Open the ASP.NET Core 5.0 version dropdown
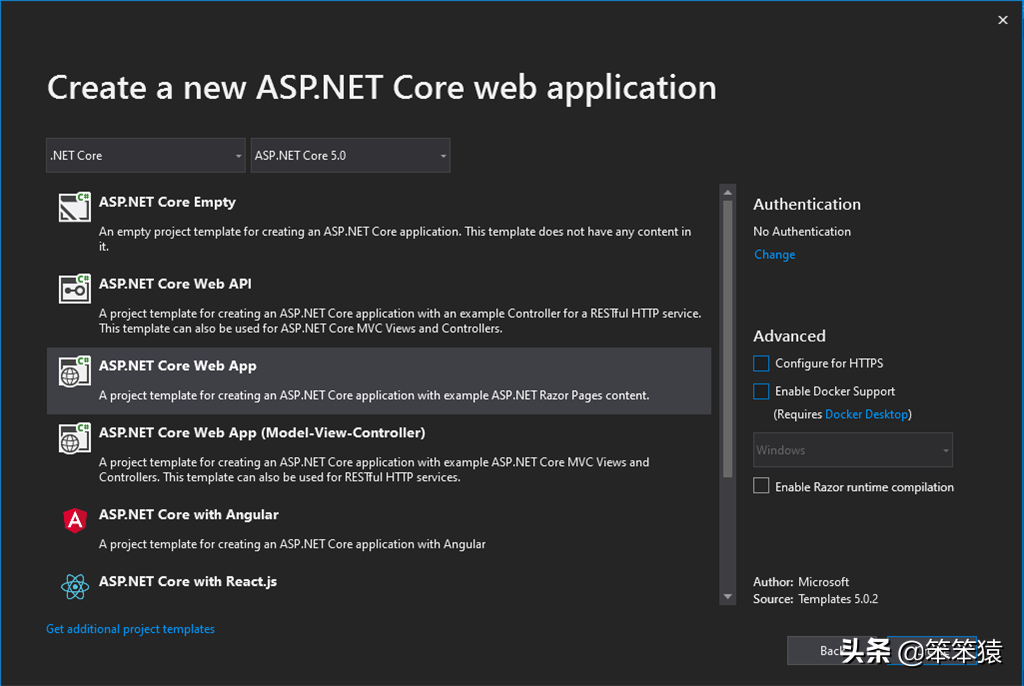This screenshot has height=686, width=1024. (x=351, y=155)
